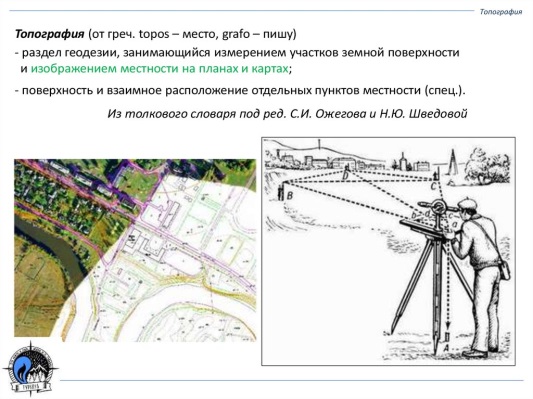The image size is (533, 399).
Task: Click the tree on the drawing's right edge
Action: [486, 166]
